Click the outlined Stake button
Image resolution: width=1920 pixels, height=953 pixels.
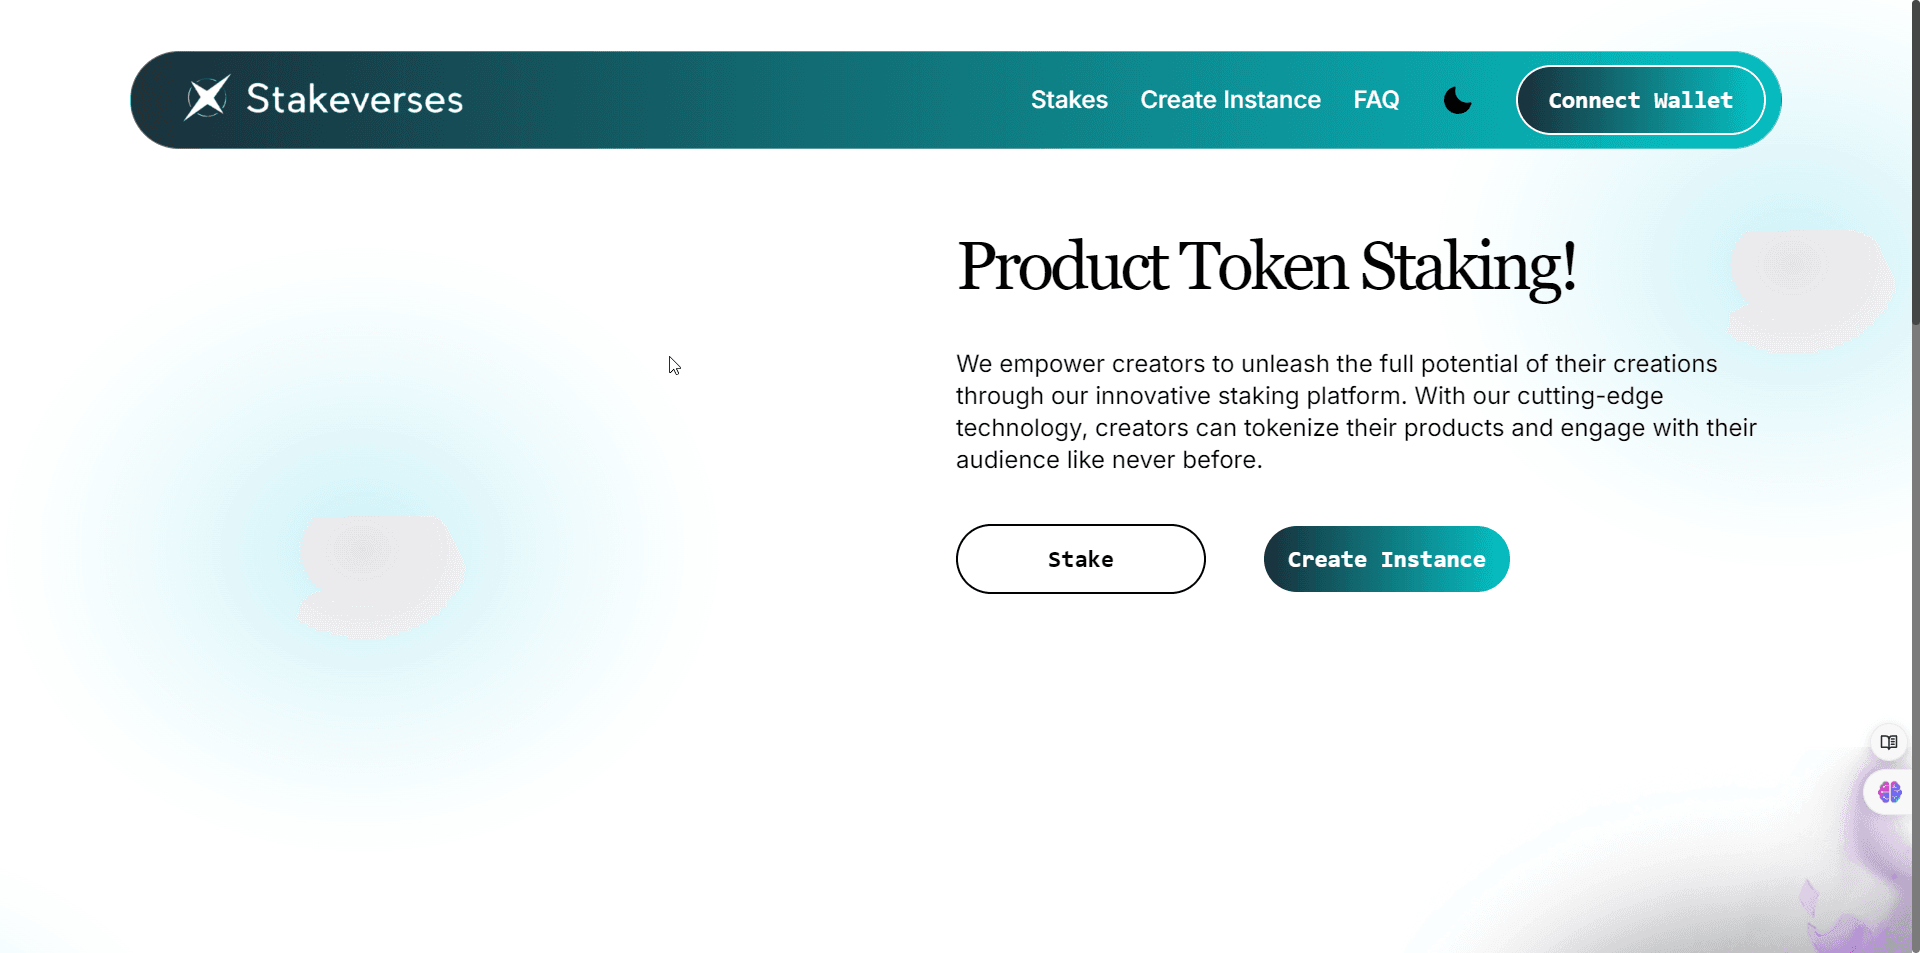coord(1080,559)
